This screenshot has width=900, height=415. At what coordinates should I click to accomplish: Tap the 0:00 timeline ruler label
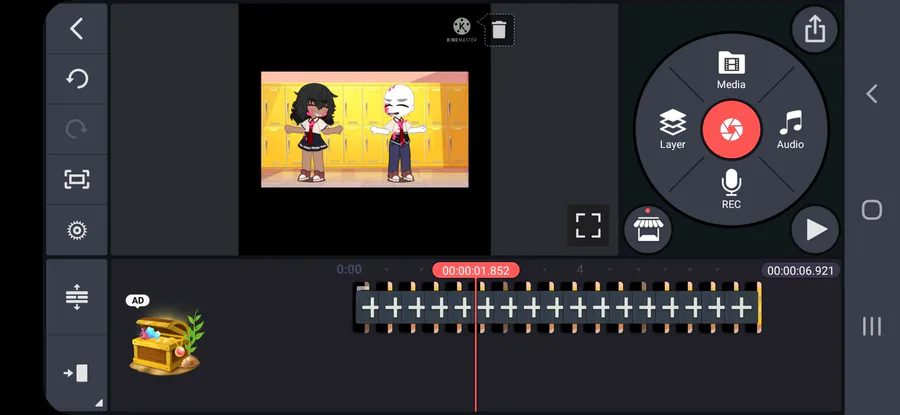pyautogui.click(x=349, y=269)
